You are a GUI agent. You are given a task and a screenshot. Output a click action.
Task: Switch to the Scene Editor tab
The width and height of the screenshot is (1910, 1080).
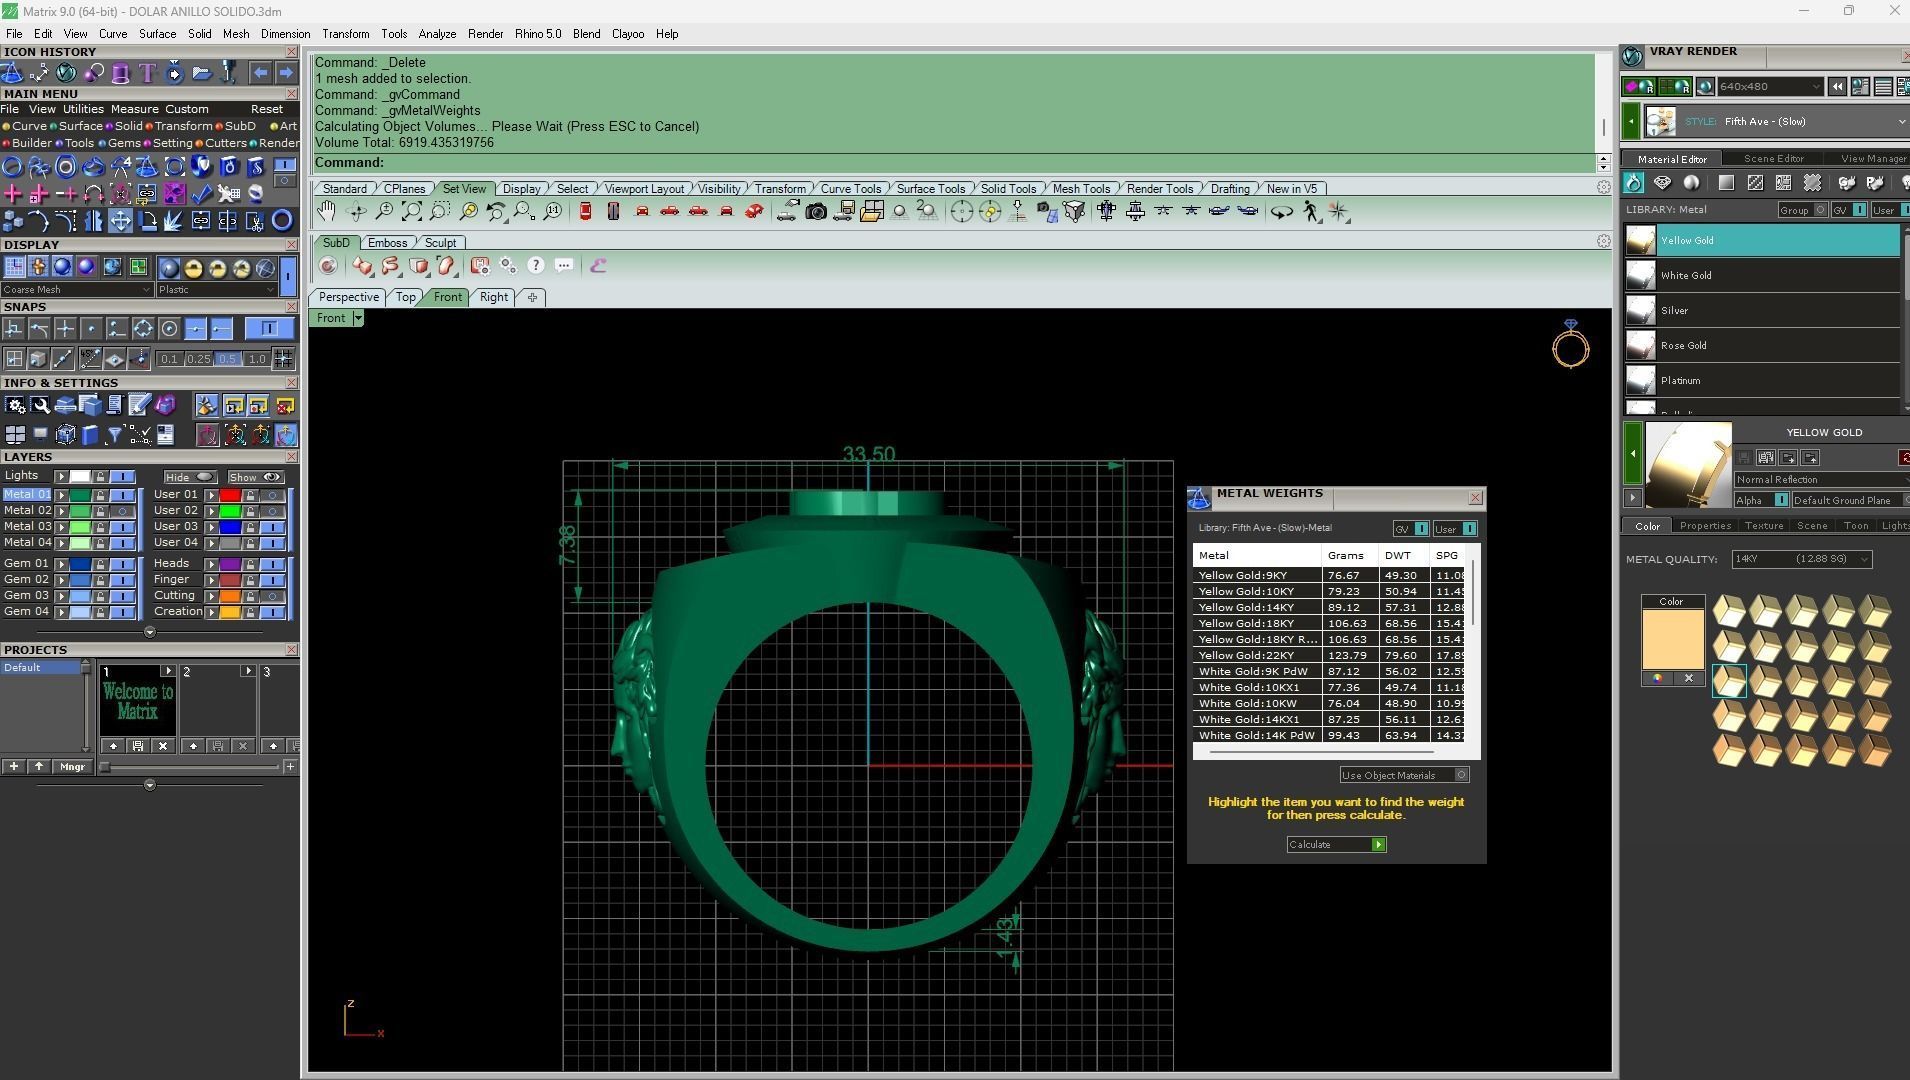tap(1773, 159)
